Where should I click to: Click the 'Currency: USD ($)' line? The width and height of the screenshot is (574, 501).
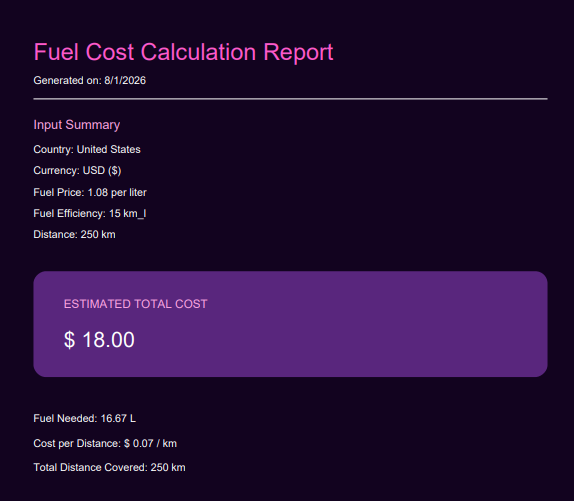[x=77, y=171]
